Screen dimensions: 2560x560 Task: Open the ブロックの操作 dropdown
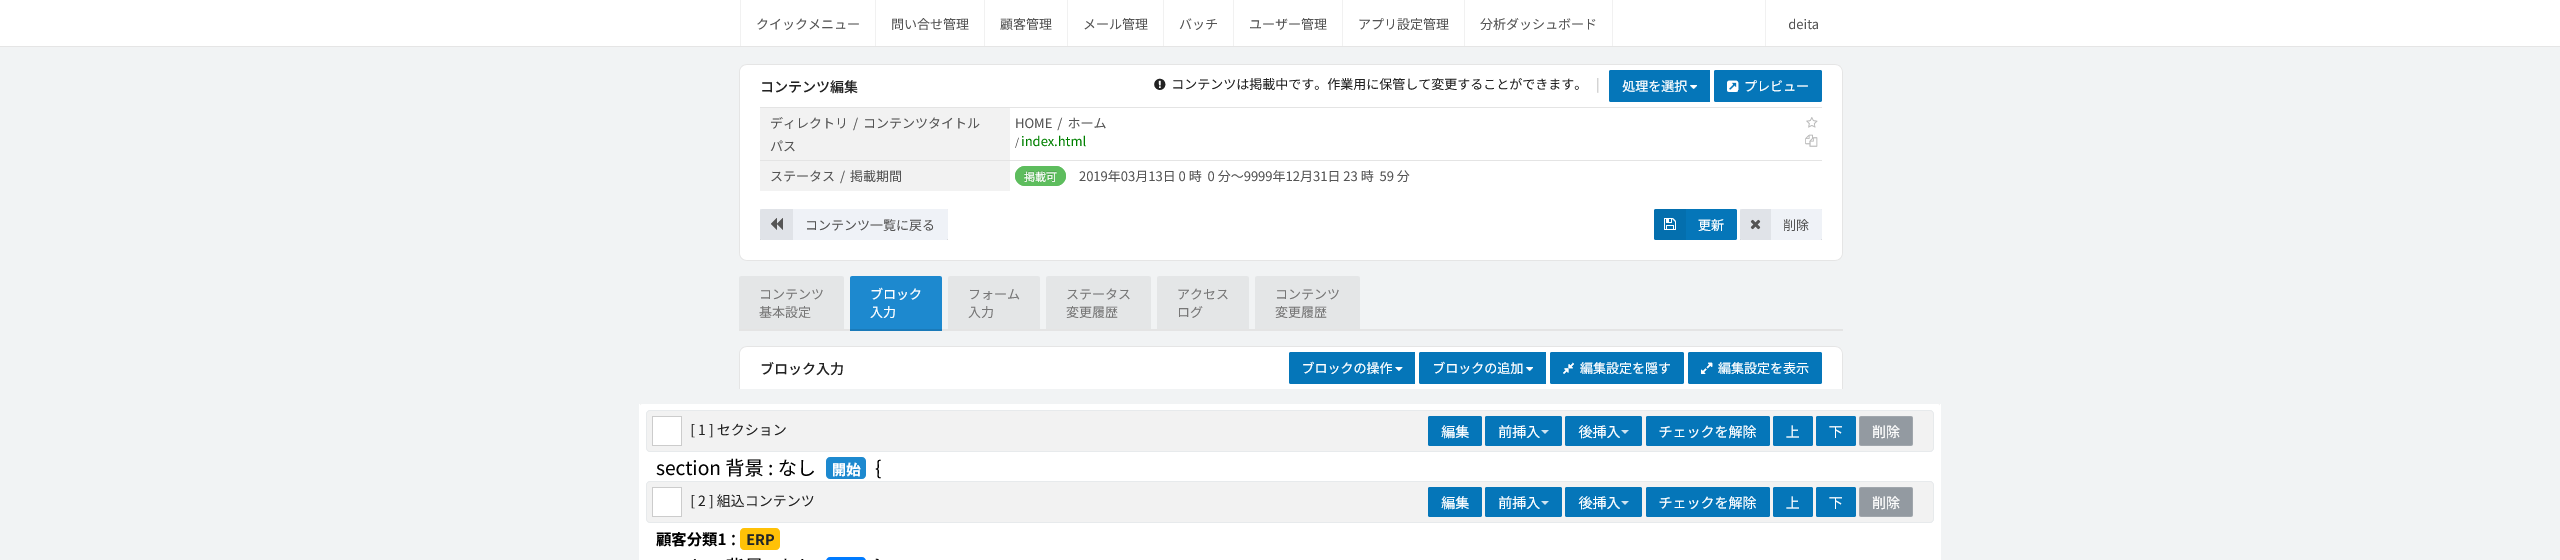1352,368
